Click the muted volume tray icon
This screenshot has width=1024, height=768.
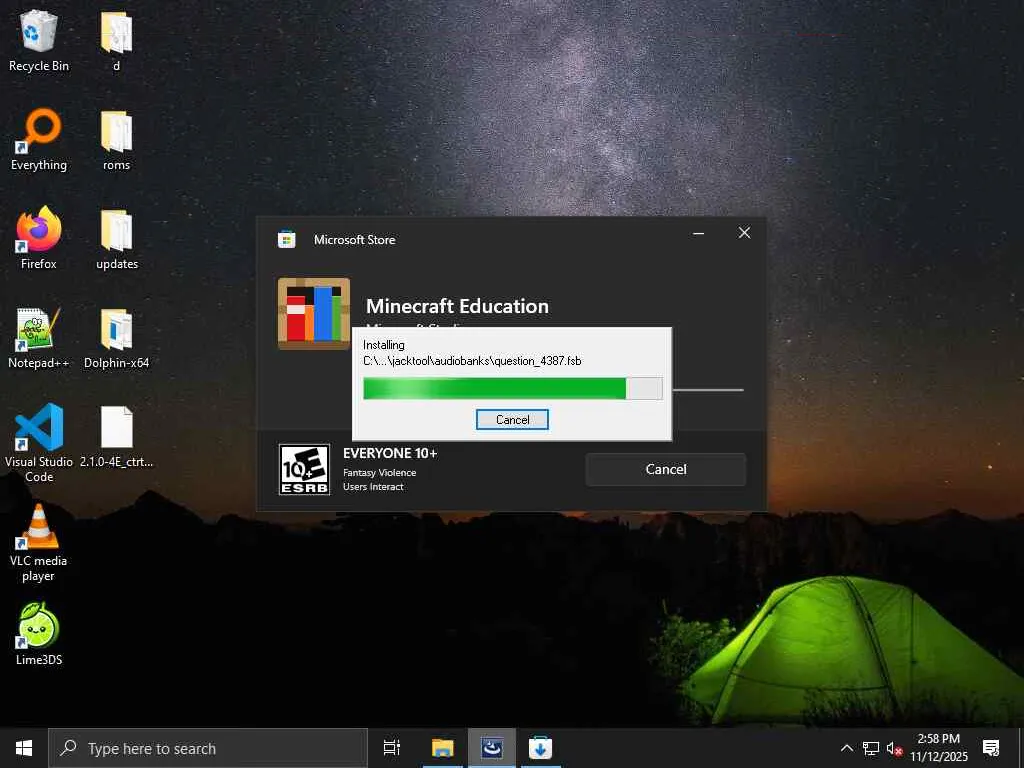tap(894, 748)
